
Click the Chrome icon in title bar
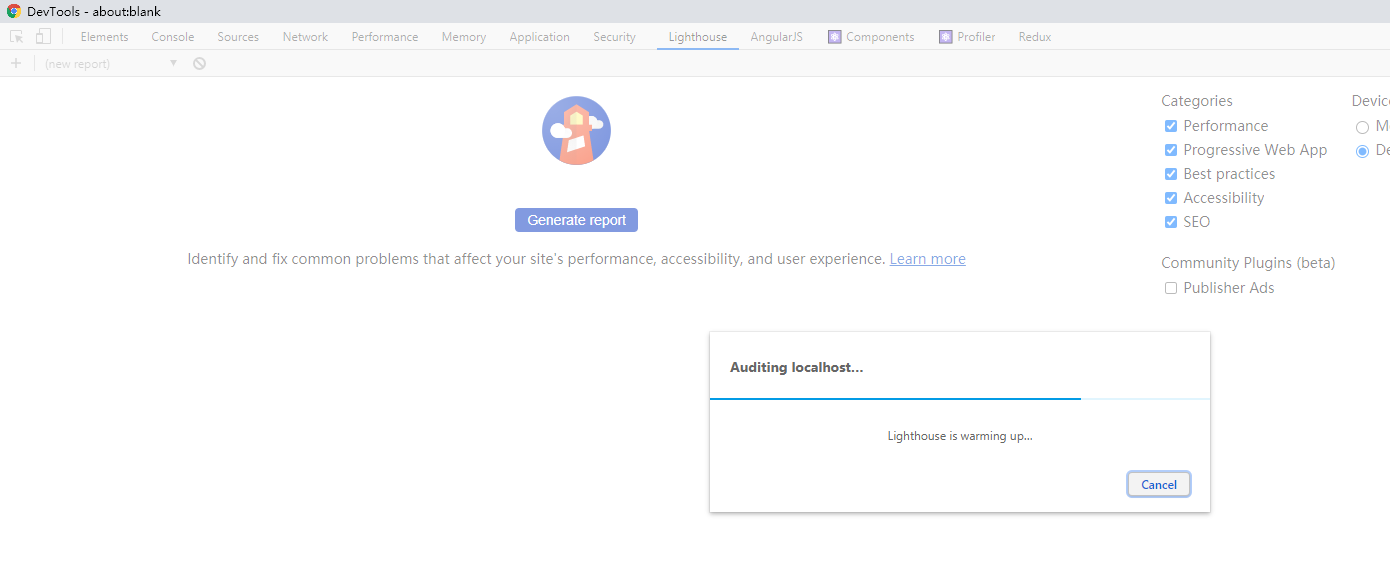(14, 11)
